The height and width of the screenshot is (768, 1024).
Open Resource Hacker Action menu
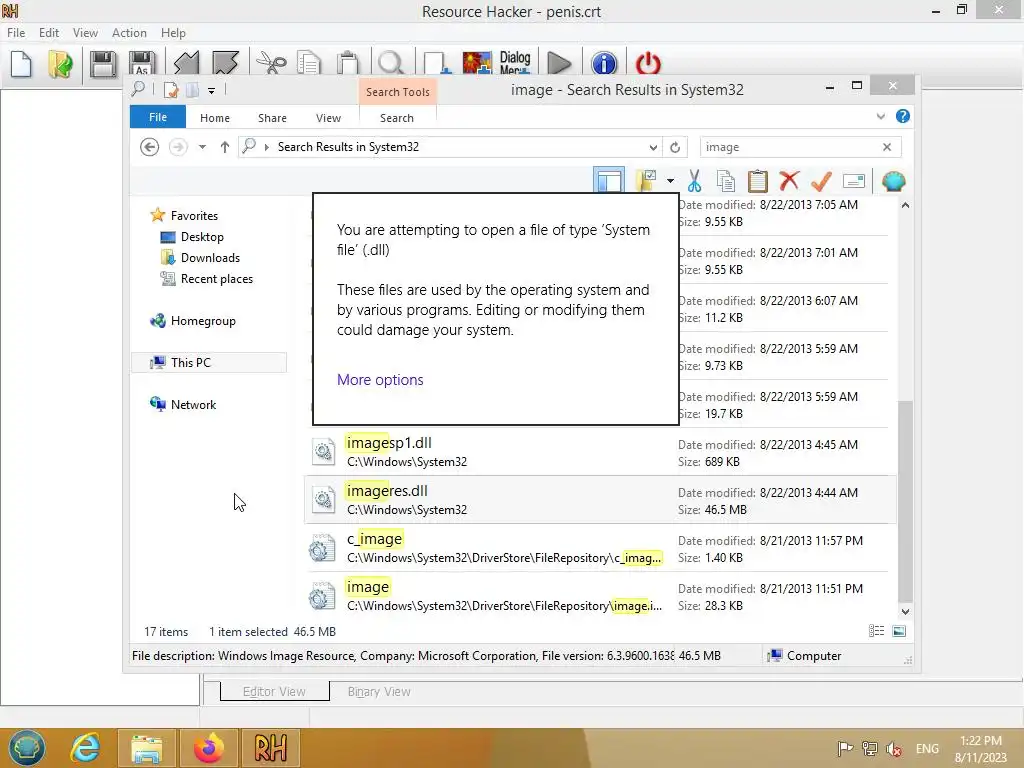tap(129, 33)
